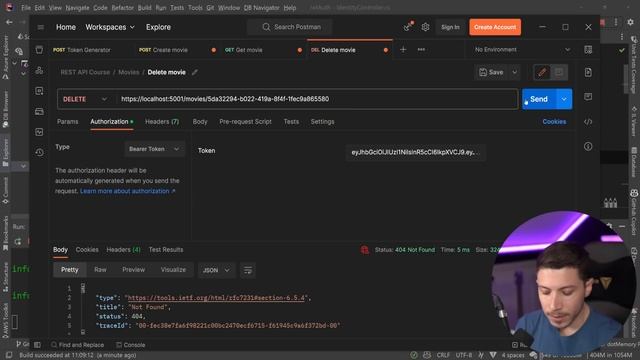Switch to build mode pencil icon
Viewport: 640px width, 360px height.
pyautogui.click(x=542, y=72)
